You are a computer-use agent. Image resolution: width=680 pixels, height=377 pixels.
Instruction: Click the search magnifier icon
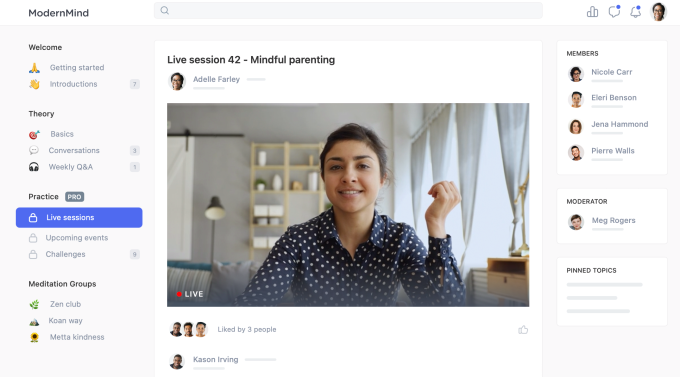pos(165,10)
